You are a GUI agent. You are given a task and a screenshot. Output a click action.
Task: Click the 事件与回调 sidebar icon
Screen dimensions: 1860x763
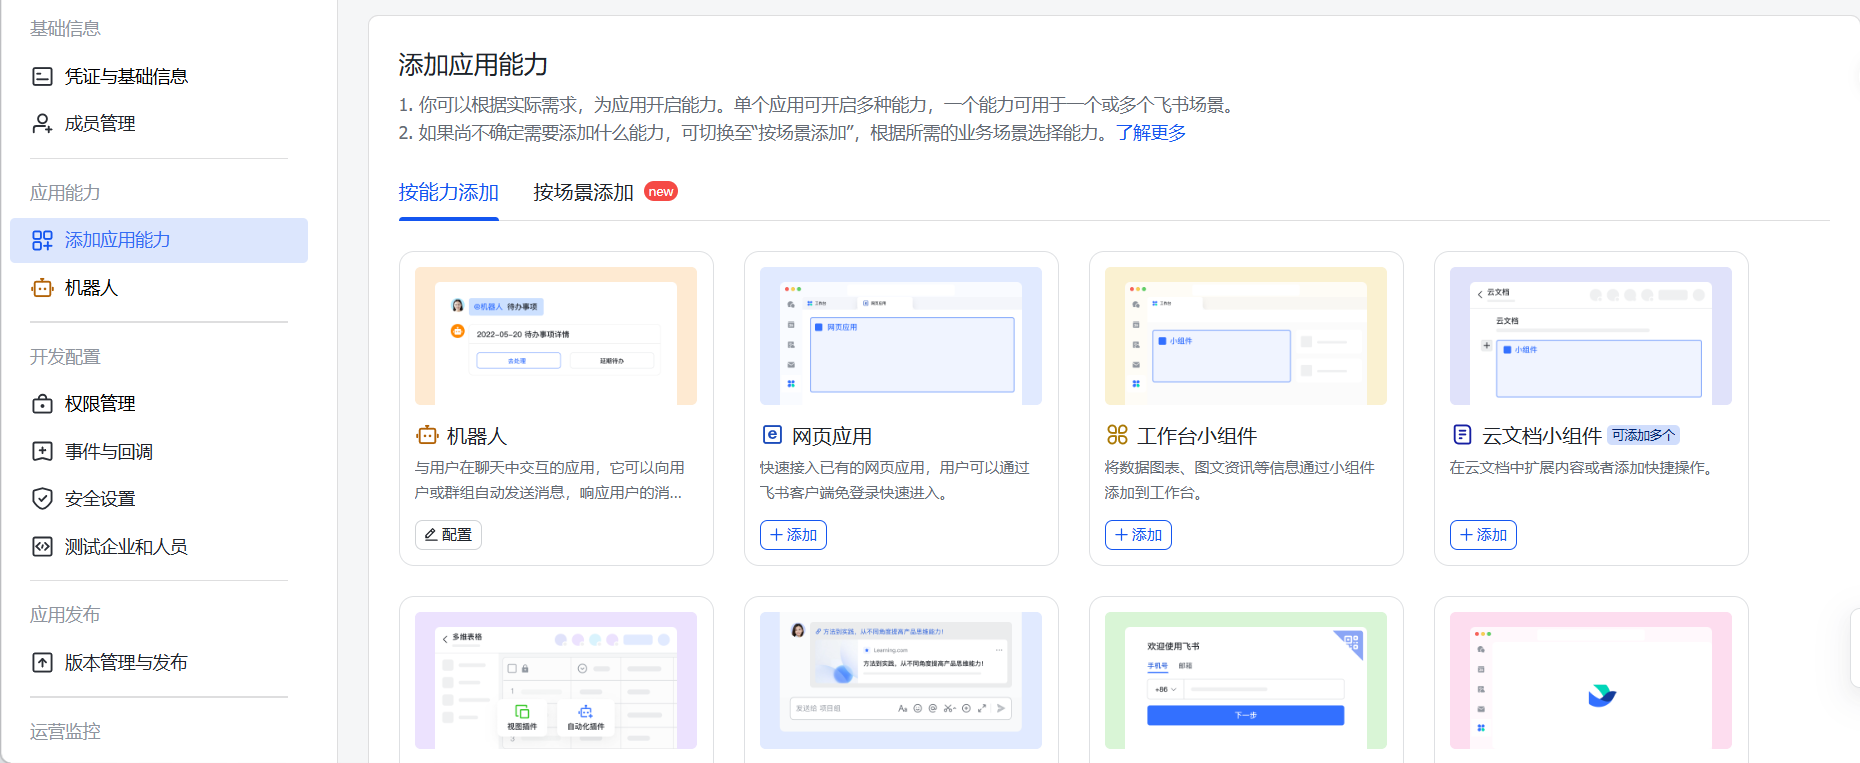(x=42, y=452)
